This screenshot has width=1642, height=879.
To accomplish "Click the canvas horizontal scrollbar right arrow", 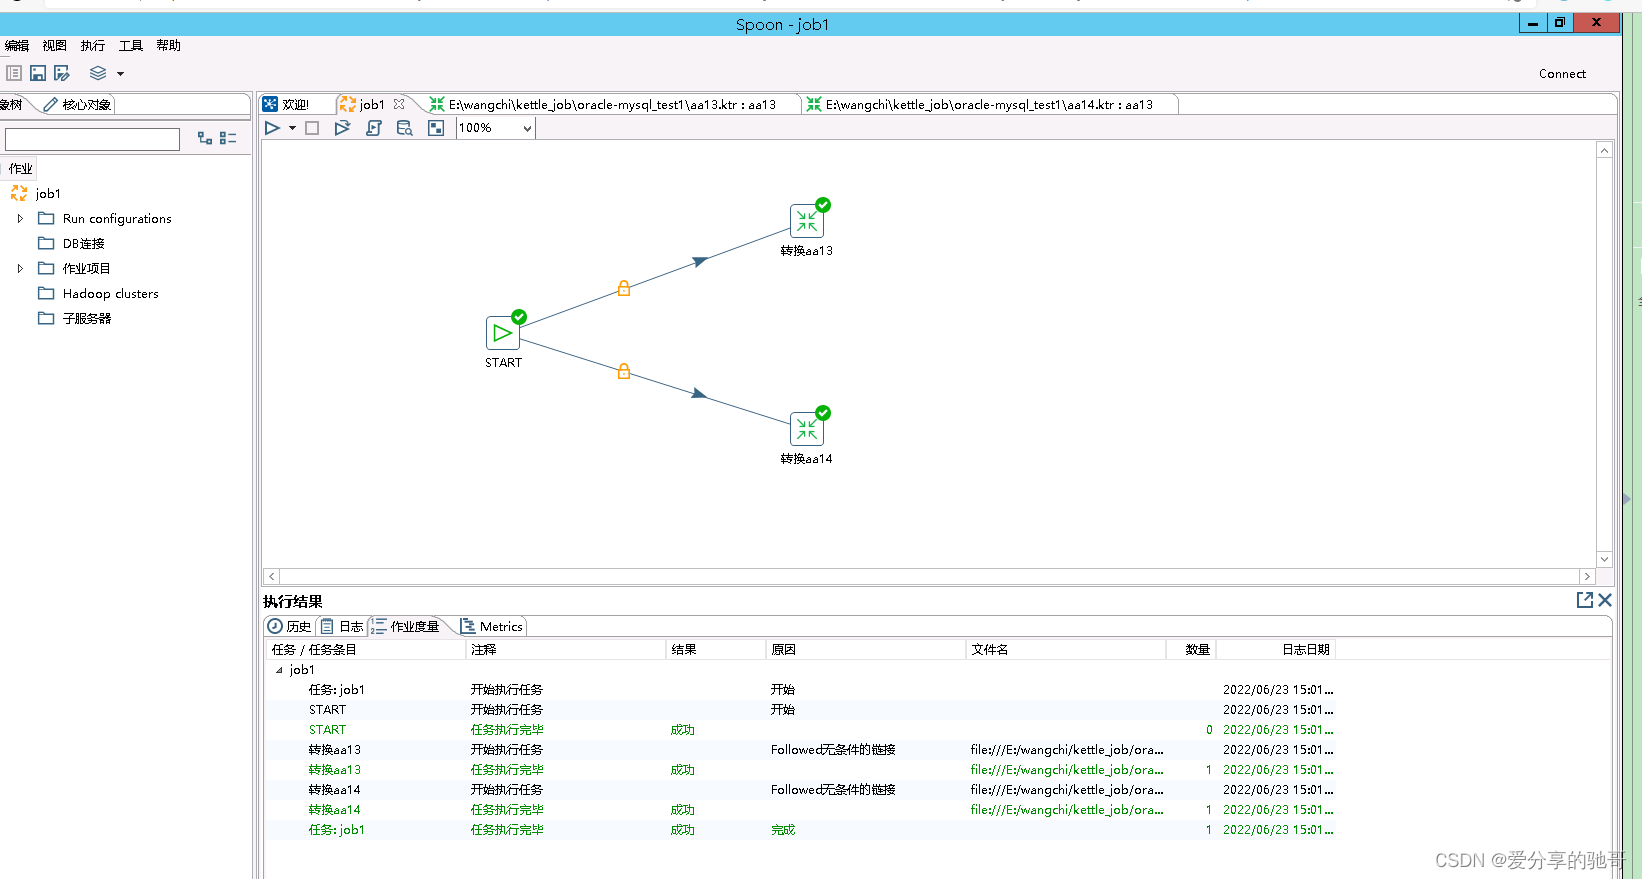I will (1587, 577).
